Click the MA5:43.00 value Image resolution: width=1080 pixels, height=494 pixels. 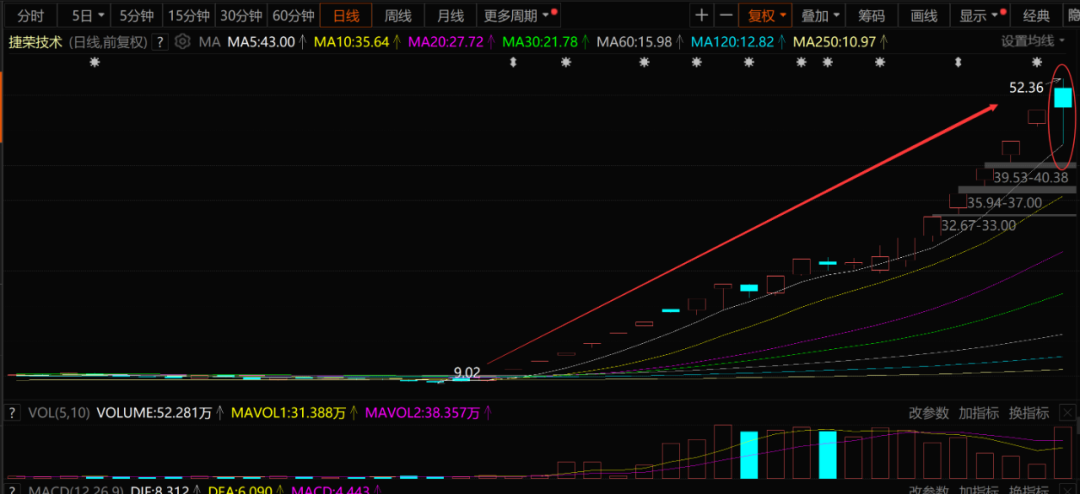click(x=261, y=42)
